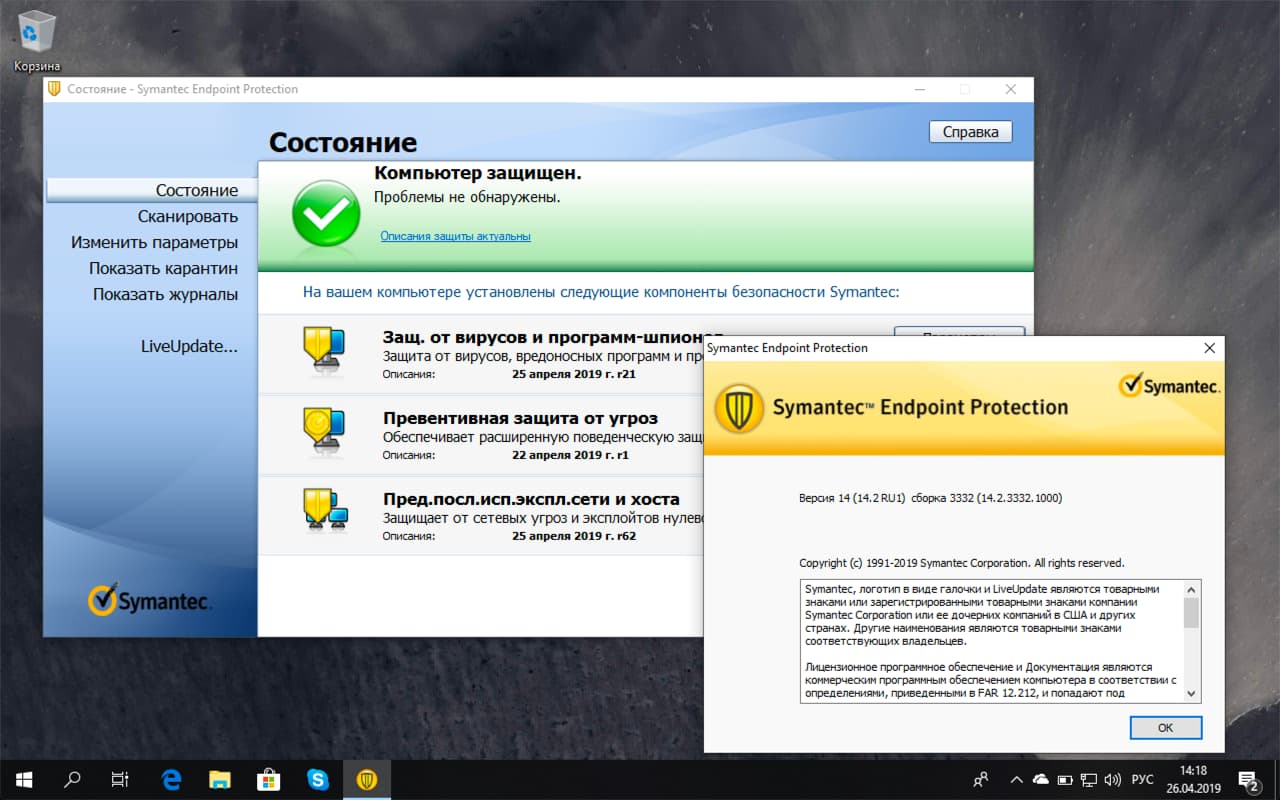
Task: Click the Symantec logo in the sidebar
Action: coord(148,600)
